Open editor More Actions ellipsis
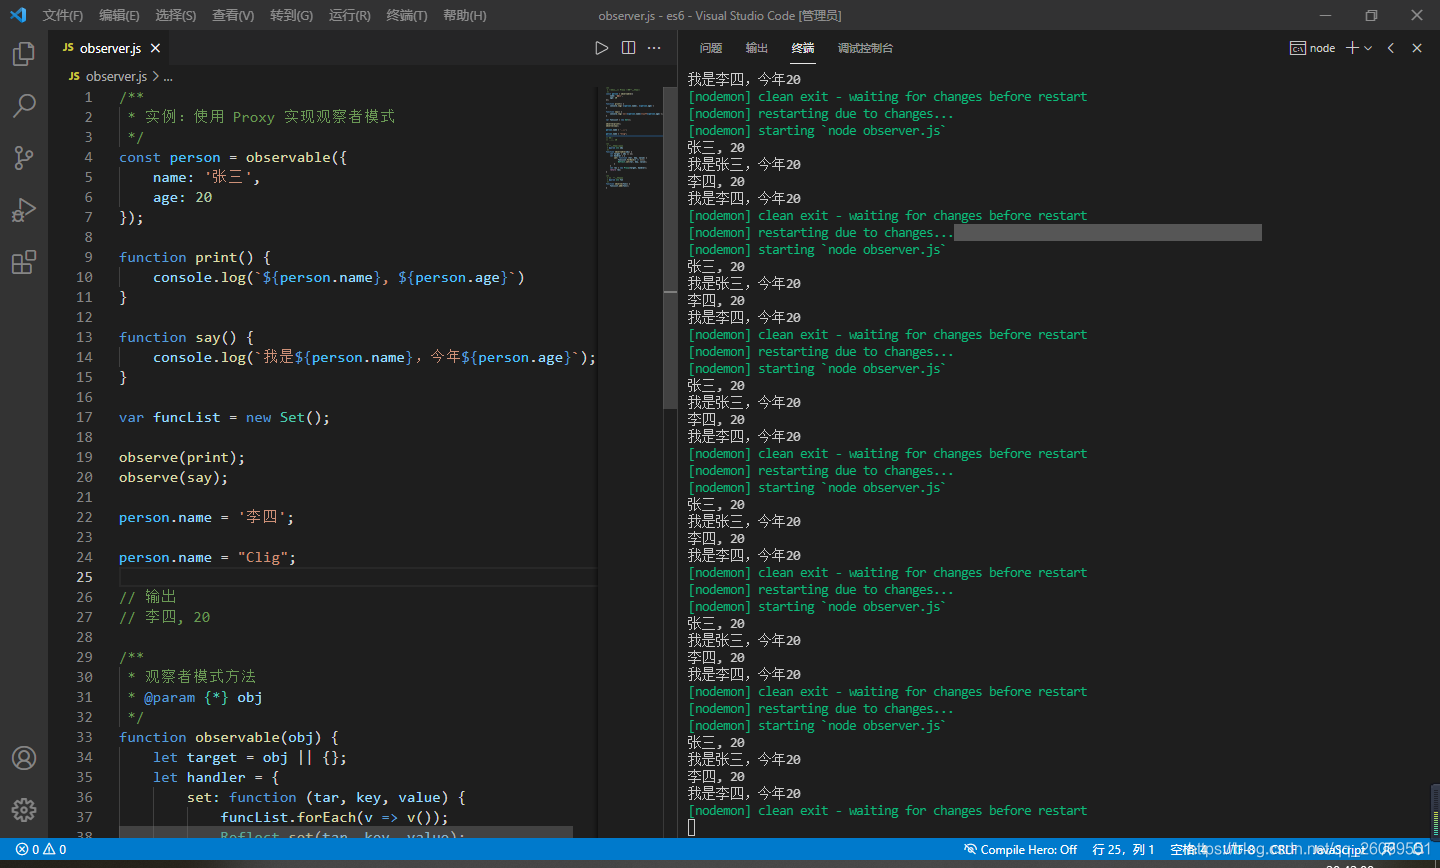This screenshot has height=868, width=1440. pyautogui.click(x=654, y=48)
